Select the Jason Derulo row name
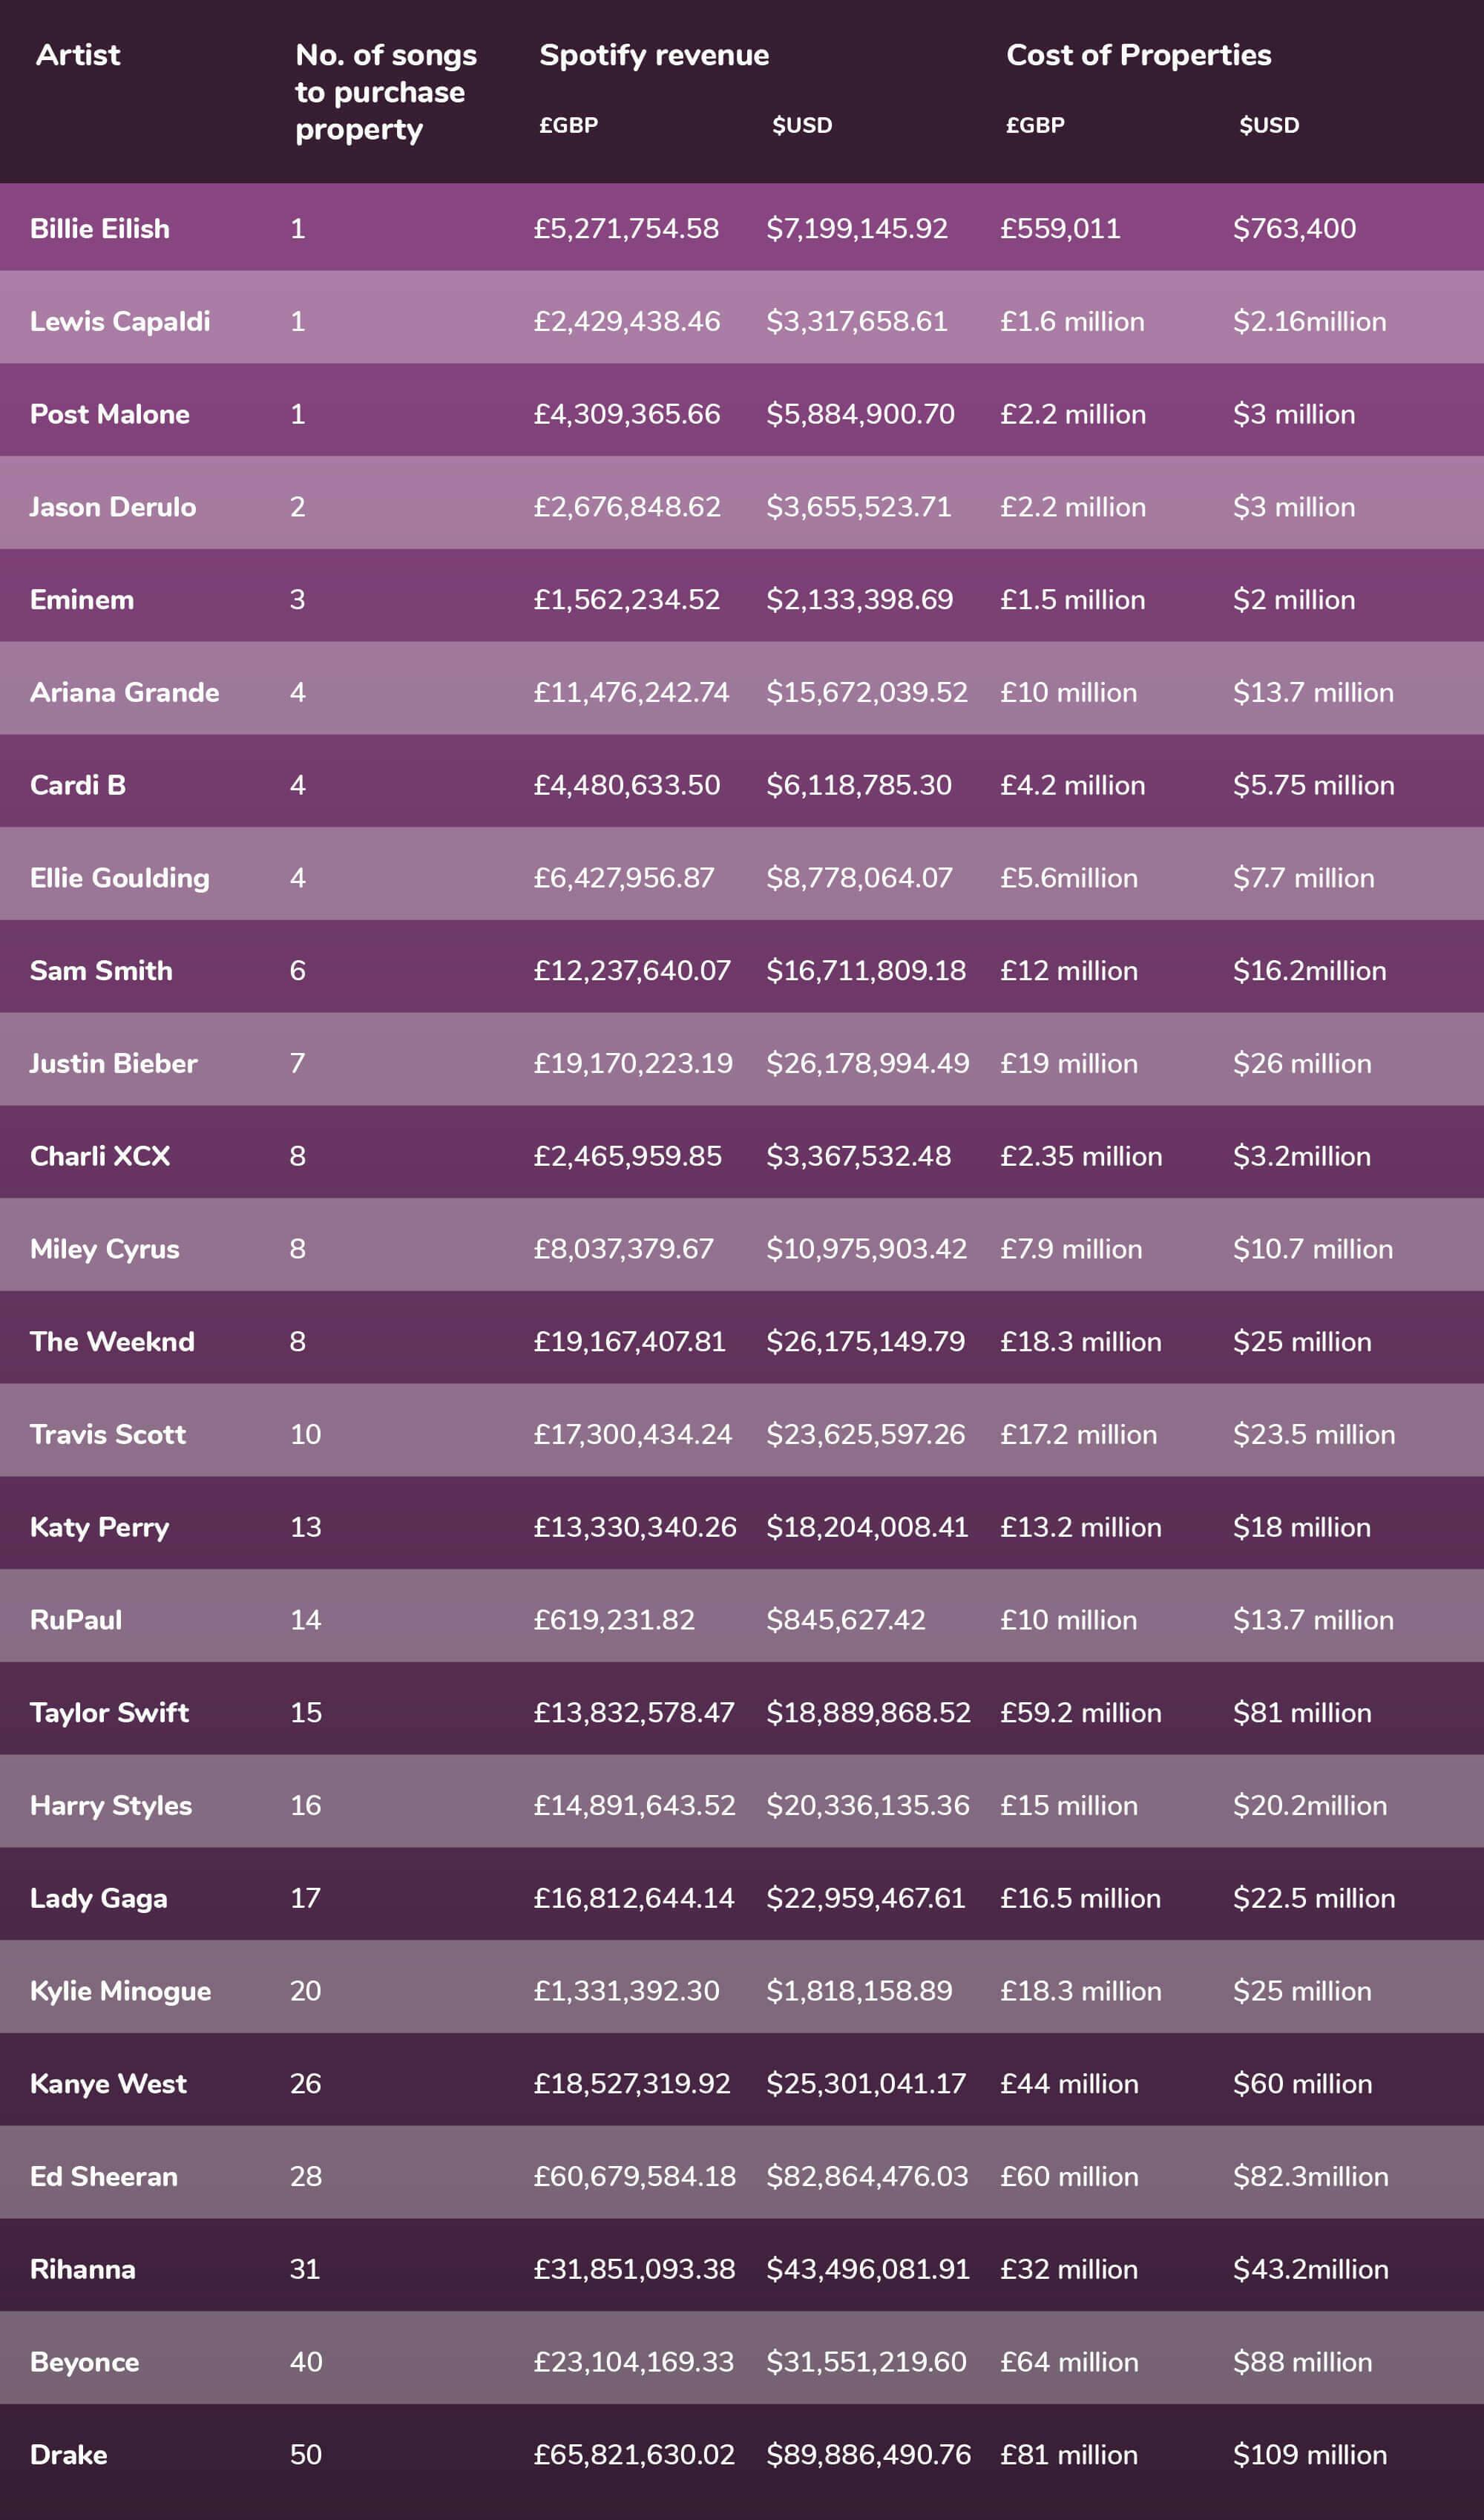 tap(113, 507)
